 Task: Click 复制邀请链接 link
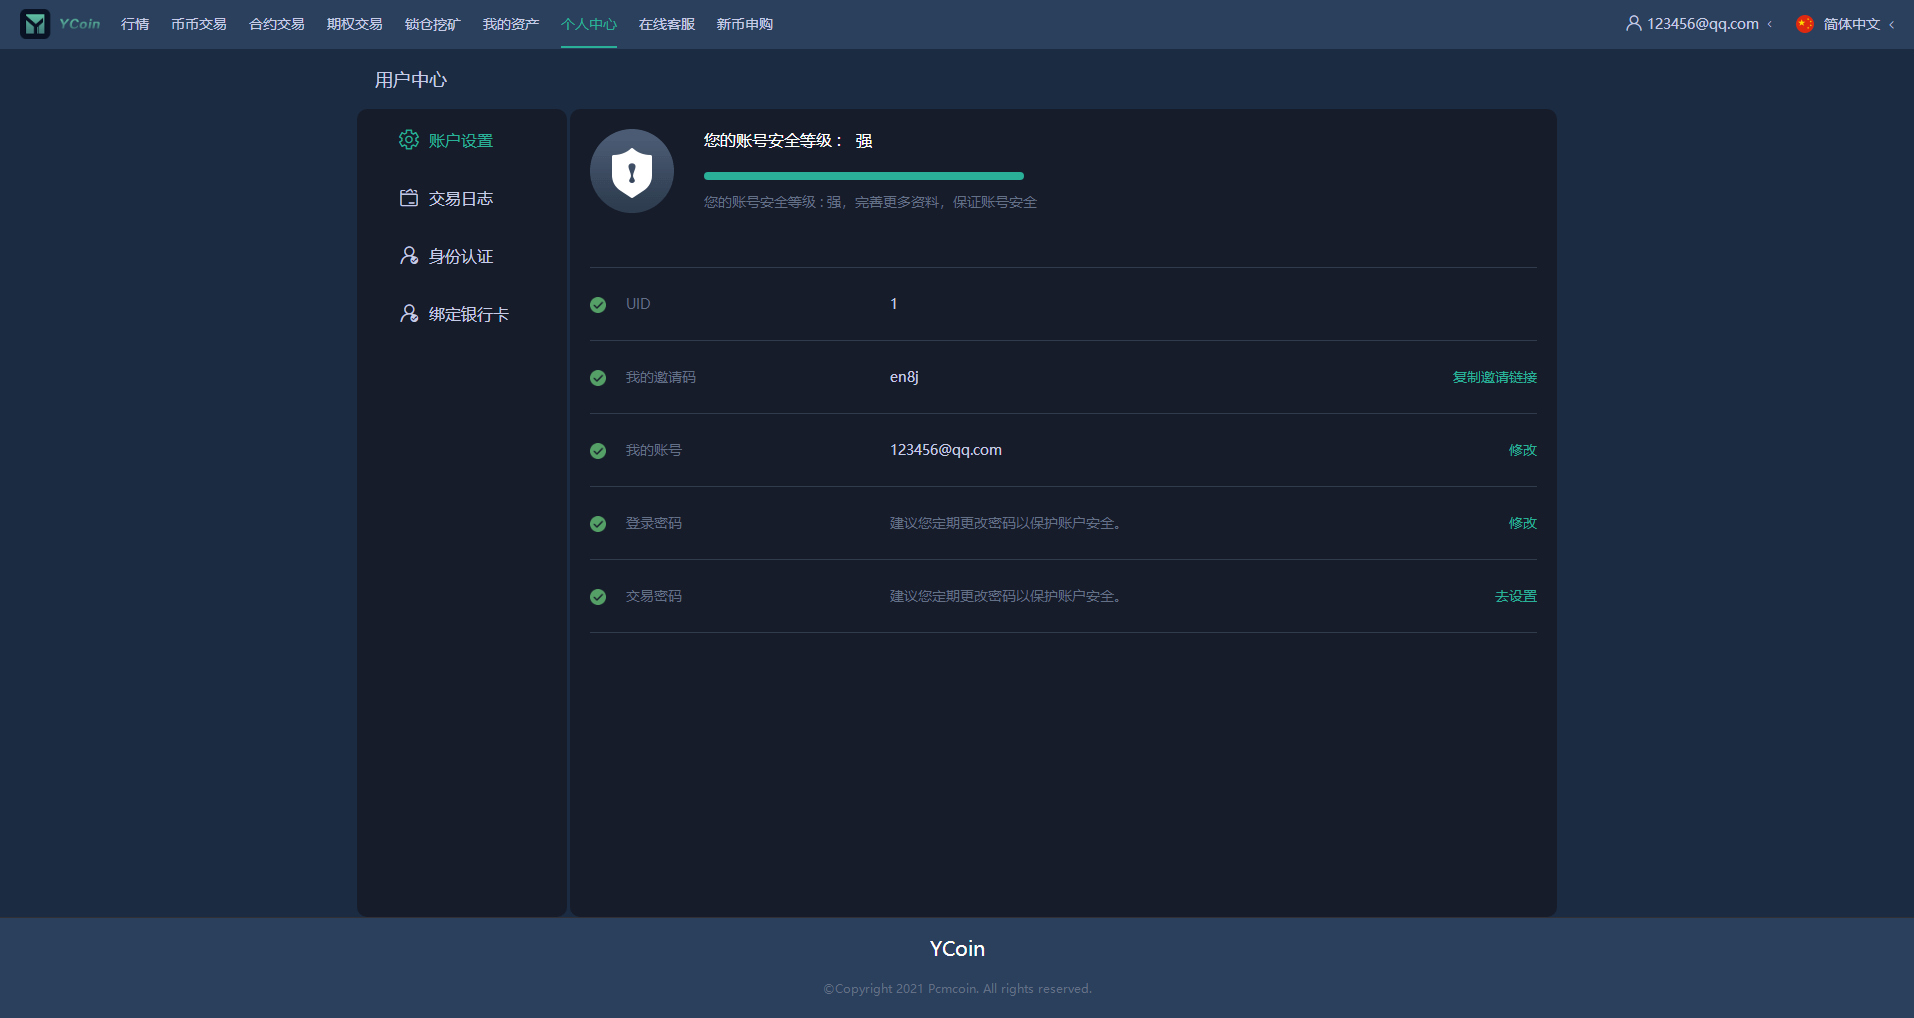(x=1494, y=377)
